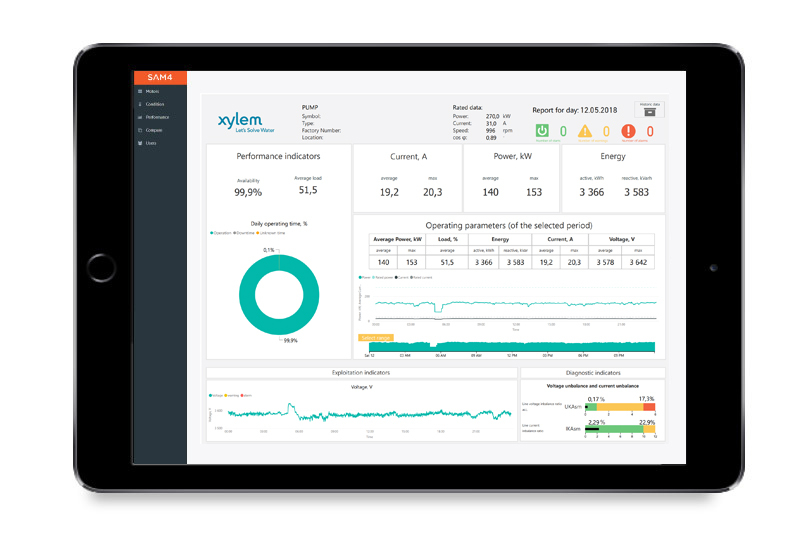This screenshot has height=536, width=806.
Task: Open Historic data via its archive icon
Action: [x=650, y=112]
